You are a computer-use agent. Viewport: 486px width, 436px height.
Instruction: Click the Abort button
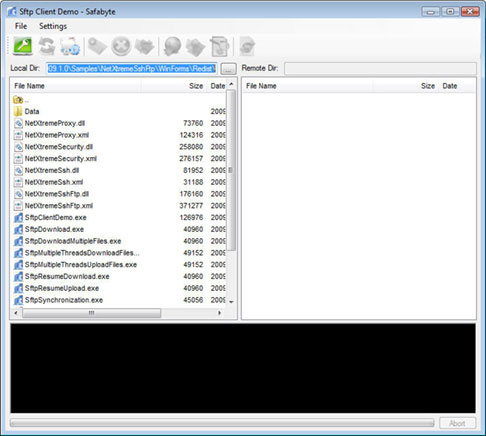point(457,423)
